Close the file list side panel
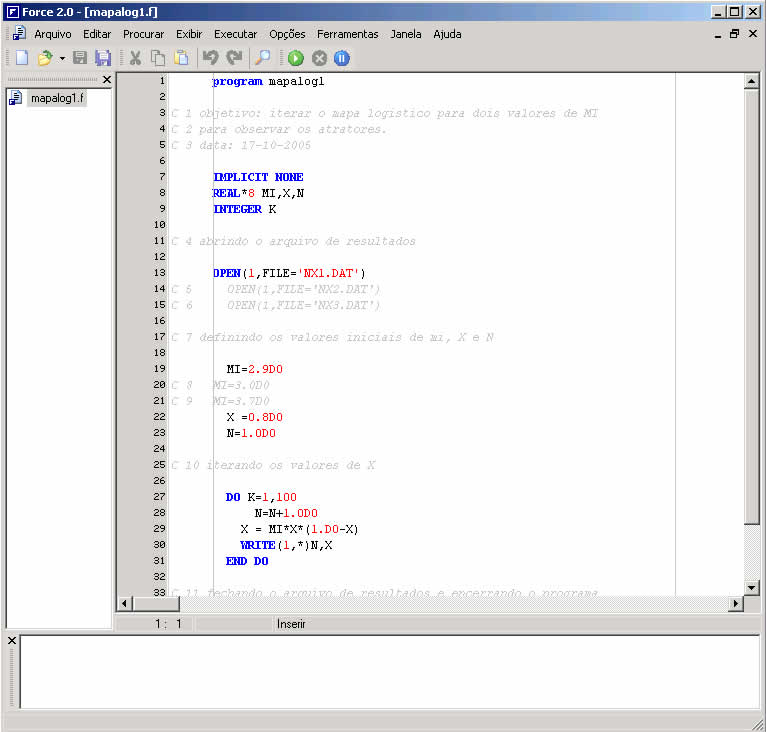The width and height of the screenshot is (766, 732). tap(107, 79)
